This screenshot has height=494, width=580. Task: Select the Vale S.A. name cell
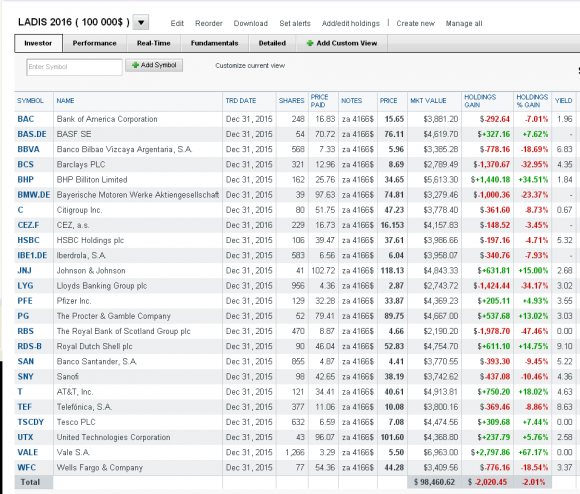point(73,453)
